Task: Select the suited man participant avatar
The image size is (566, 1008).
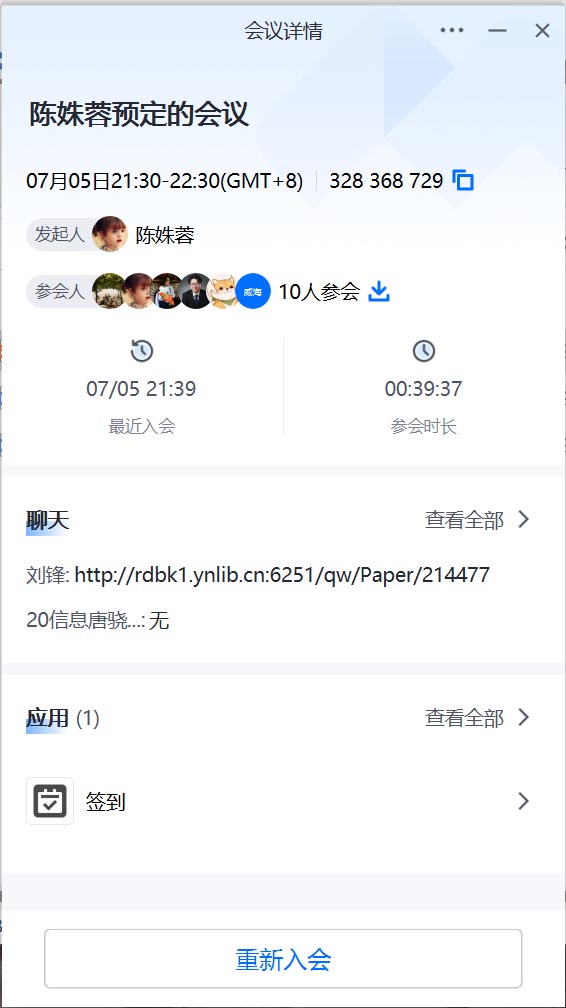Action: pos(196,292)
